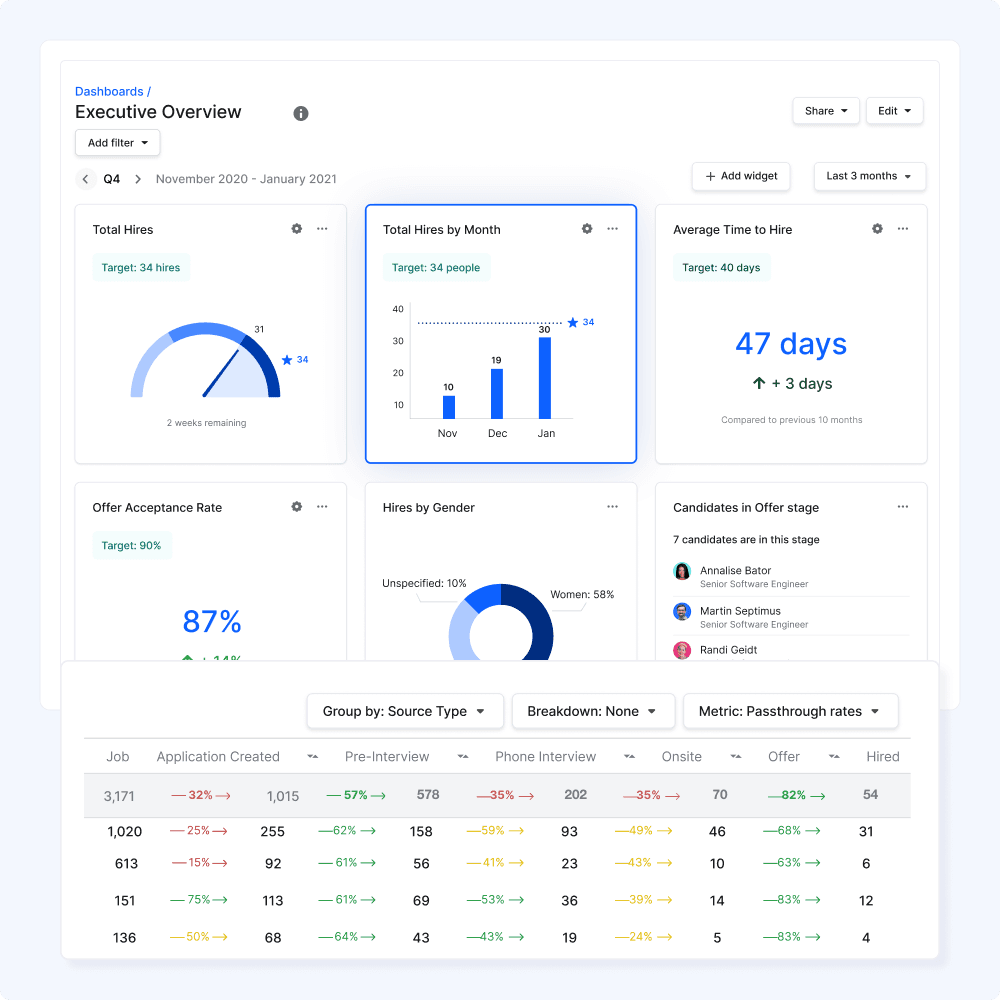Open settings gear on Offer Acceptance Rate

pyautogui.click(x=296, y=507)
